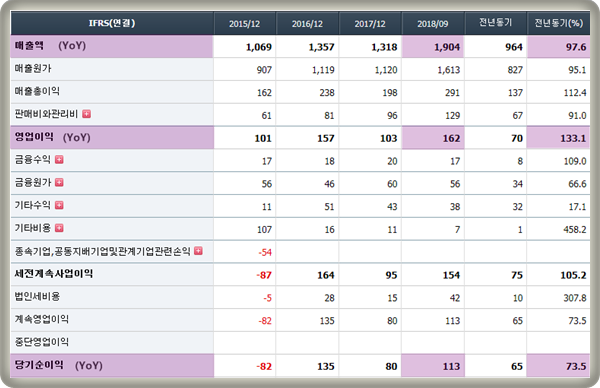Select the 세전계속사업이익 row label
The height and width of the screenshot is (388, 600).
click(x=54, y=274)
